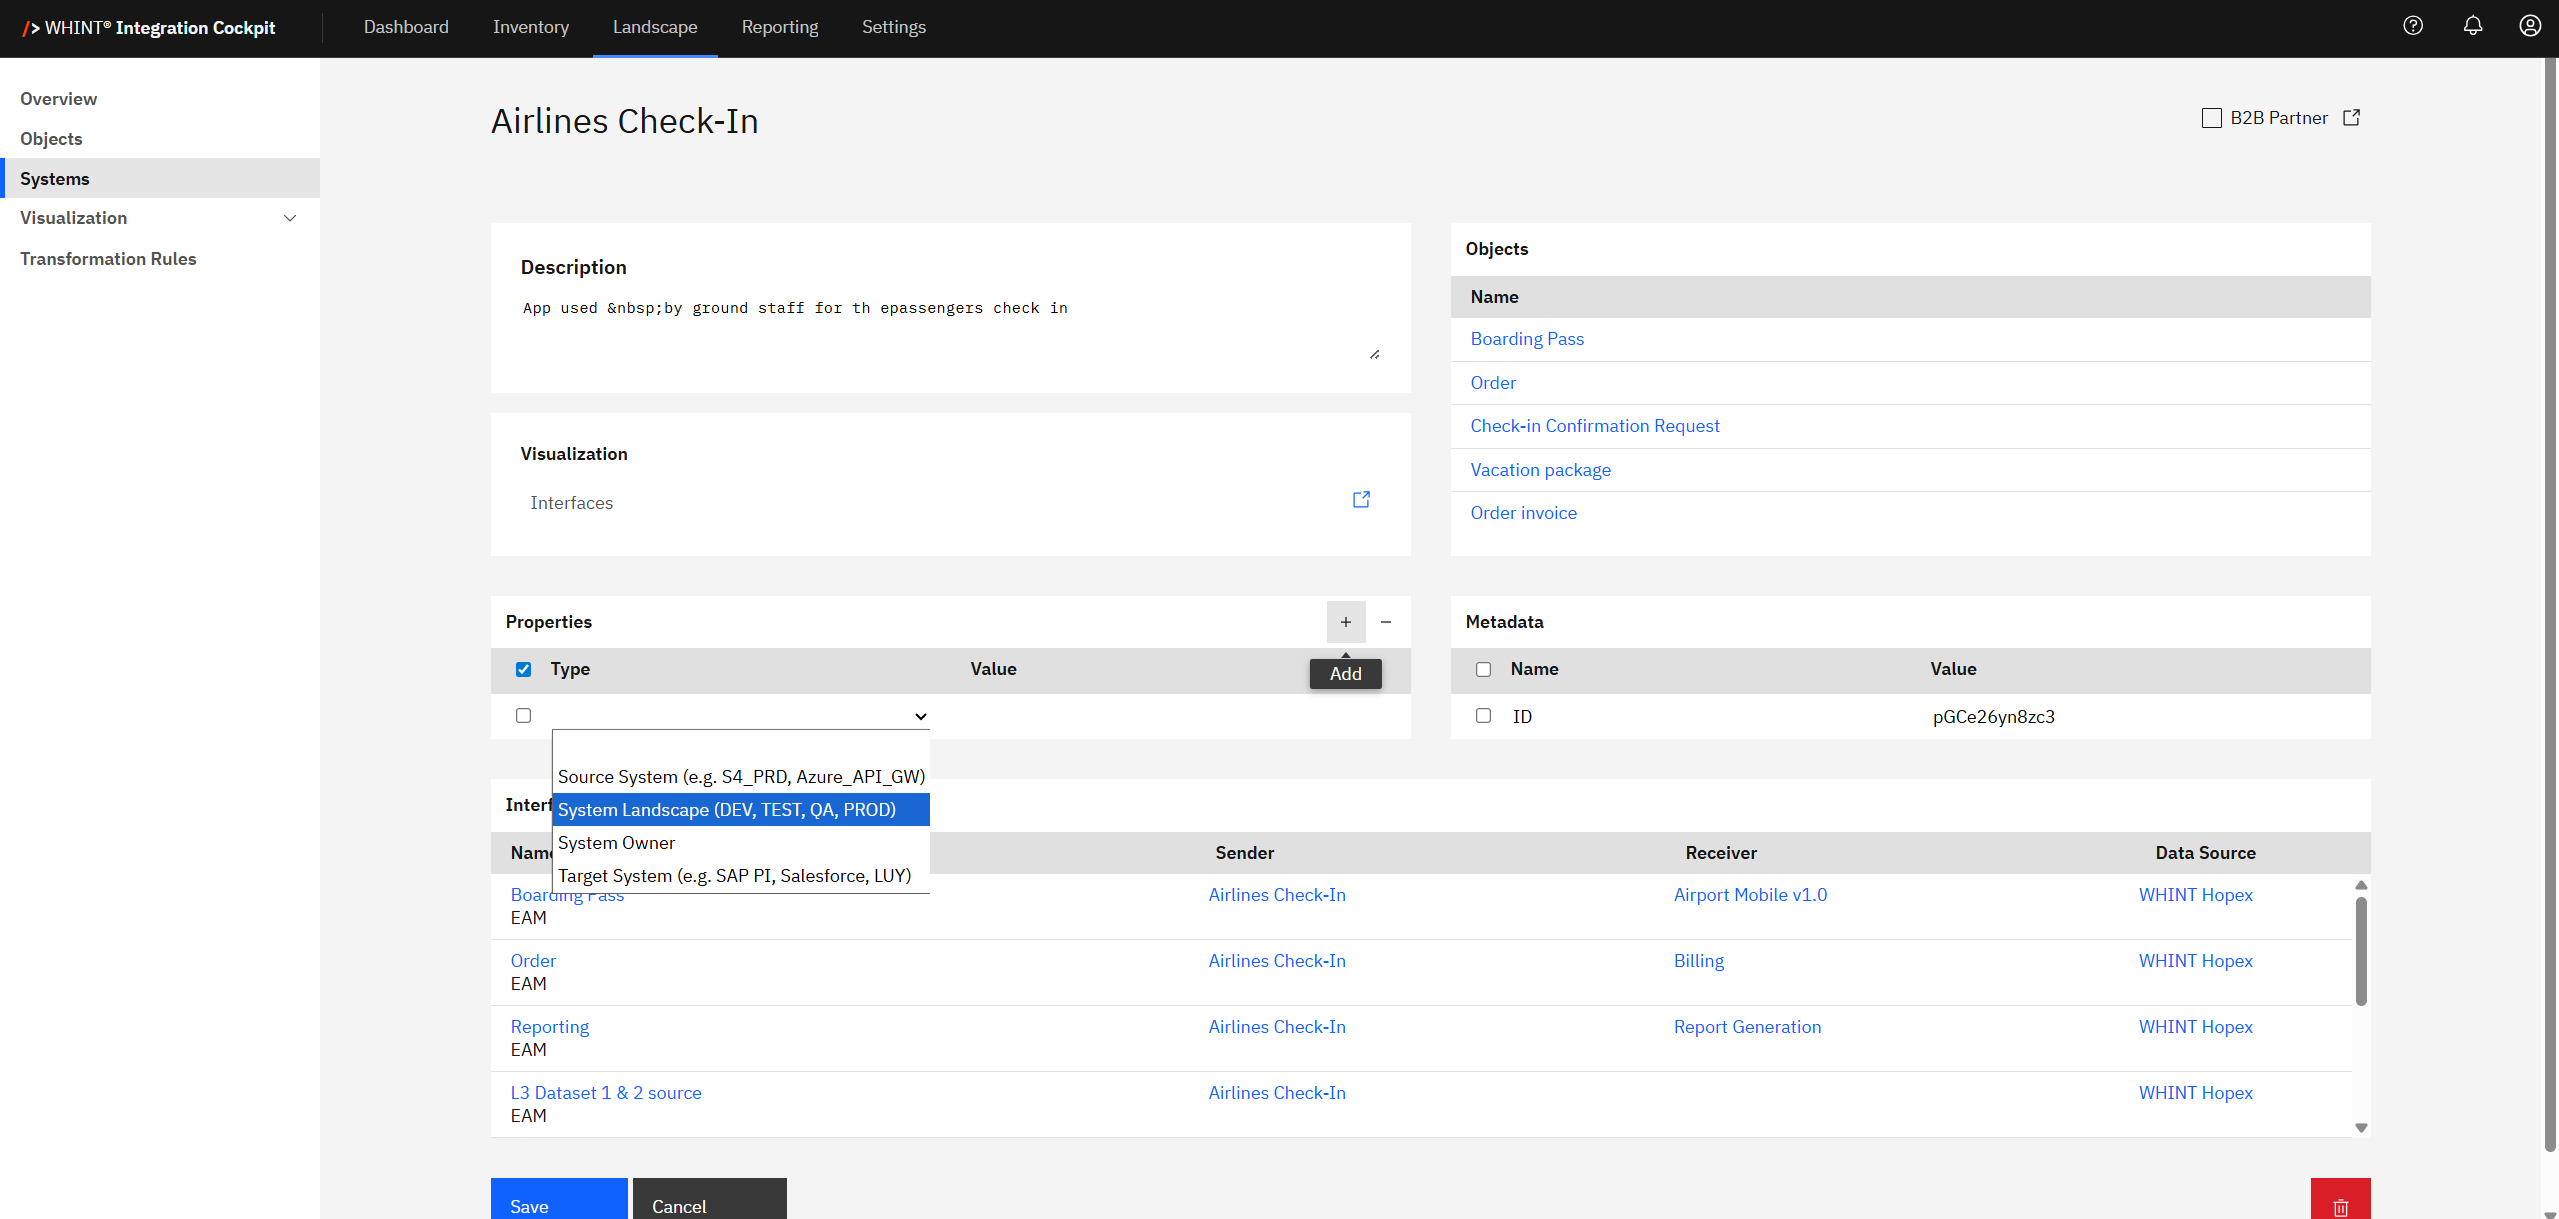Click the Sender column header
The image size is (2559, 1219).
pyautogui.click(x=1244, y=853)
